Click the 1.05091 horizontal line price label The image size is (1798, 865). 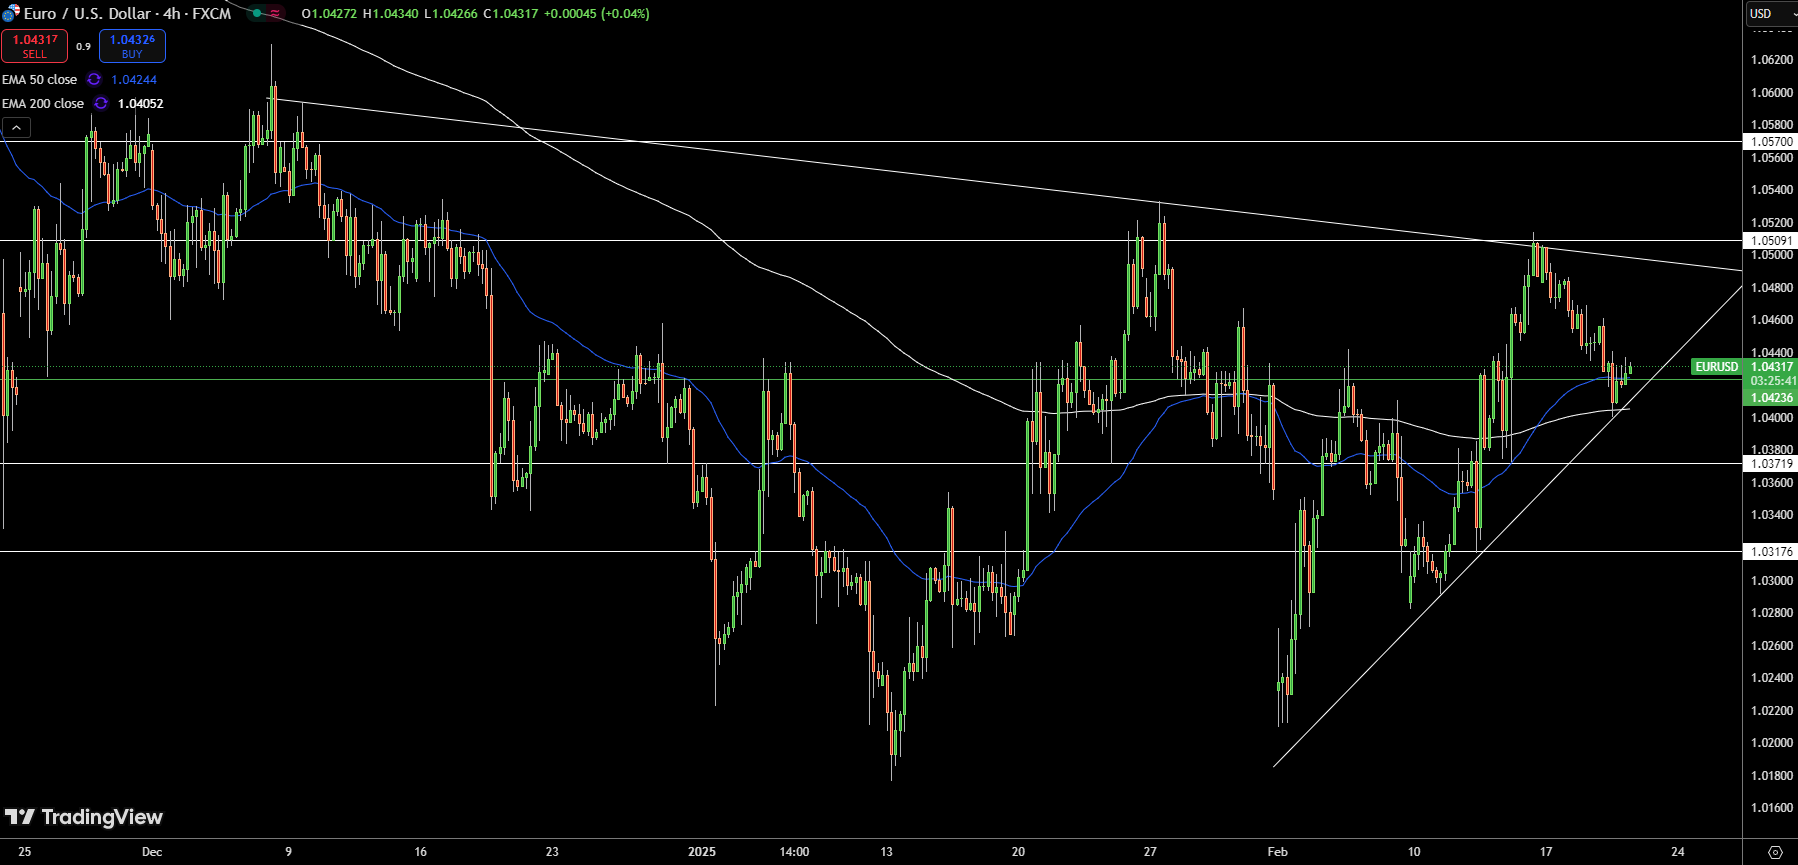[1771, 241]
